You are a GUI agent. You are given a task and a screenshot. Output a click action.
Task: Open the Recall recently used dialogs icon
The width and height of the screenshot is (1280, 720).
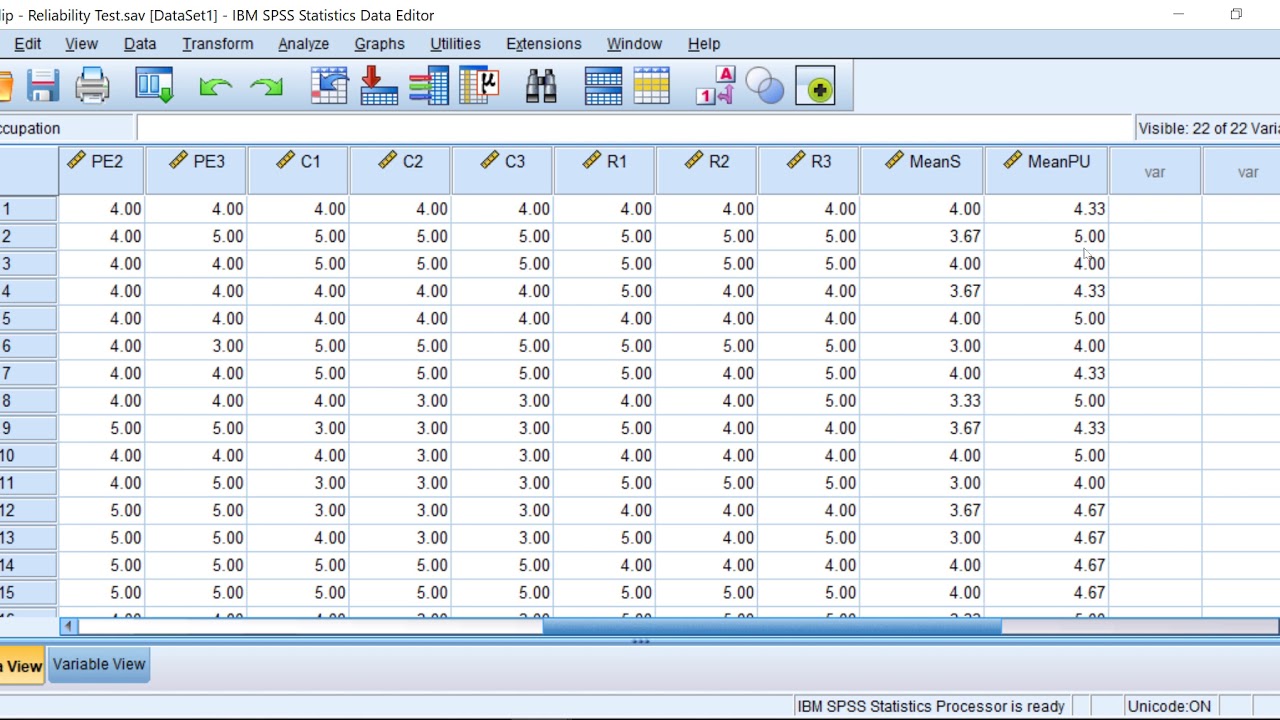[155, 86]
